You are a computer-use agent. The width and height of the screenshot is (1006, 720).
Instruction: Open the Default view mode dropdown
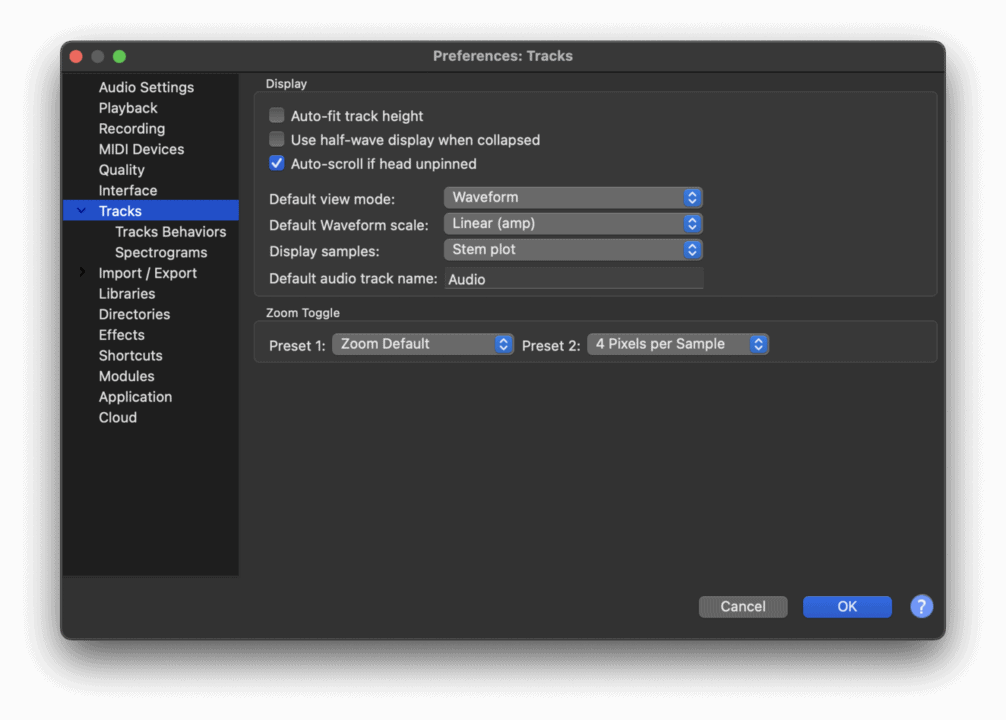point(572,197)
